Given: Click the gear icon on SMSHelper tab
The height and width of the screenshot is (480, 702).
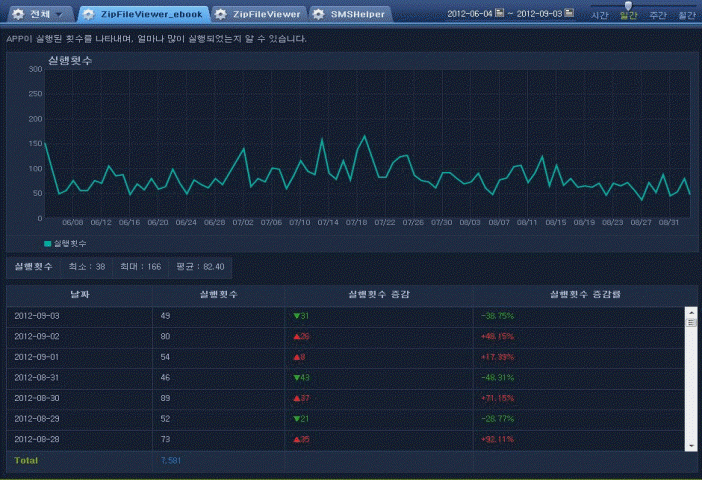Looking at the screenshot, I should click(x=318, y=14).
